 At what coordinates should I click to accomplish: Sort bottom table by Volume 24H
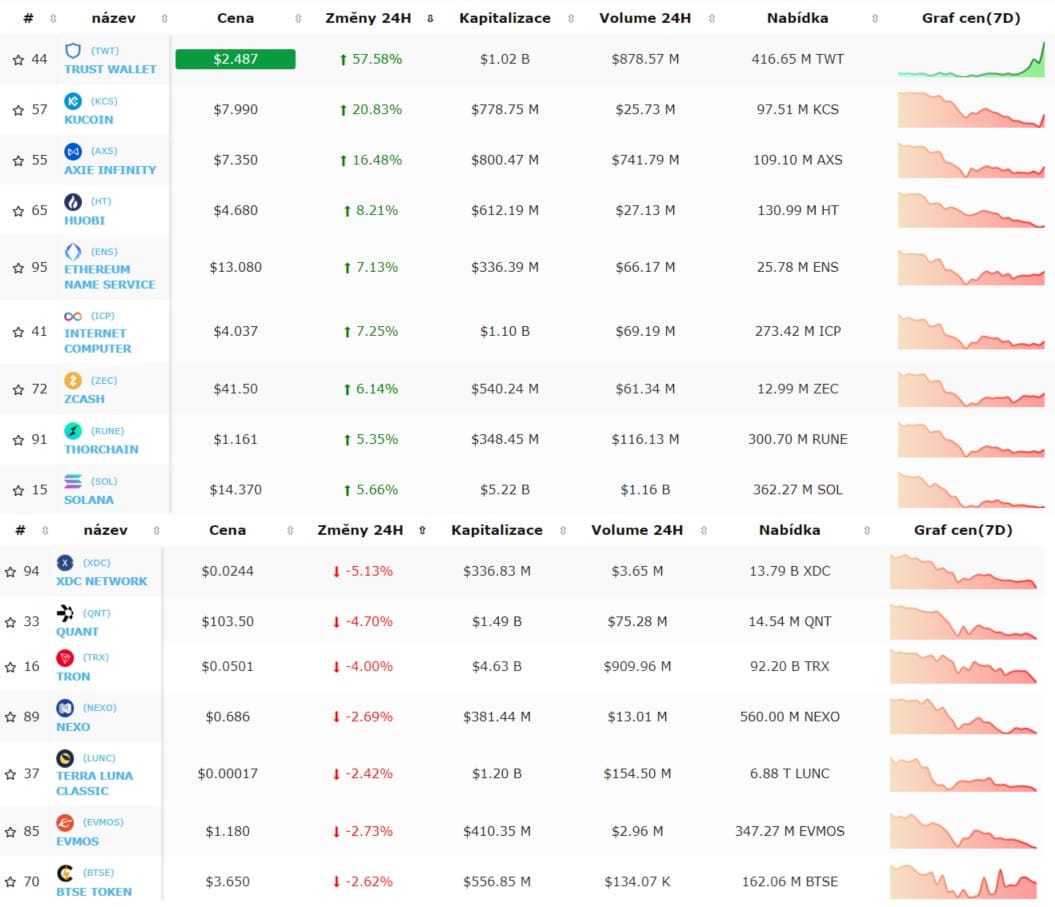pyautogui.click(x=704, y=530)
